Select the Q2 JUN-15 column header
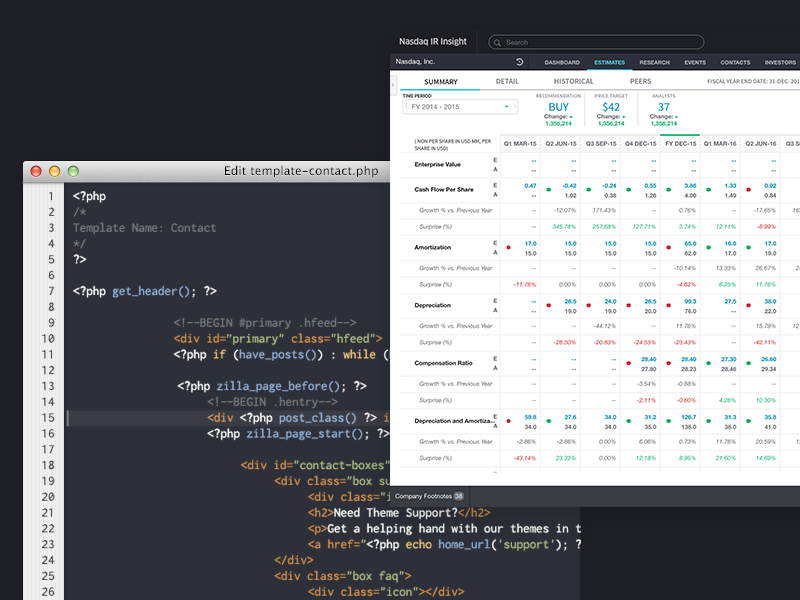 click(x=561, y=144)
